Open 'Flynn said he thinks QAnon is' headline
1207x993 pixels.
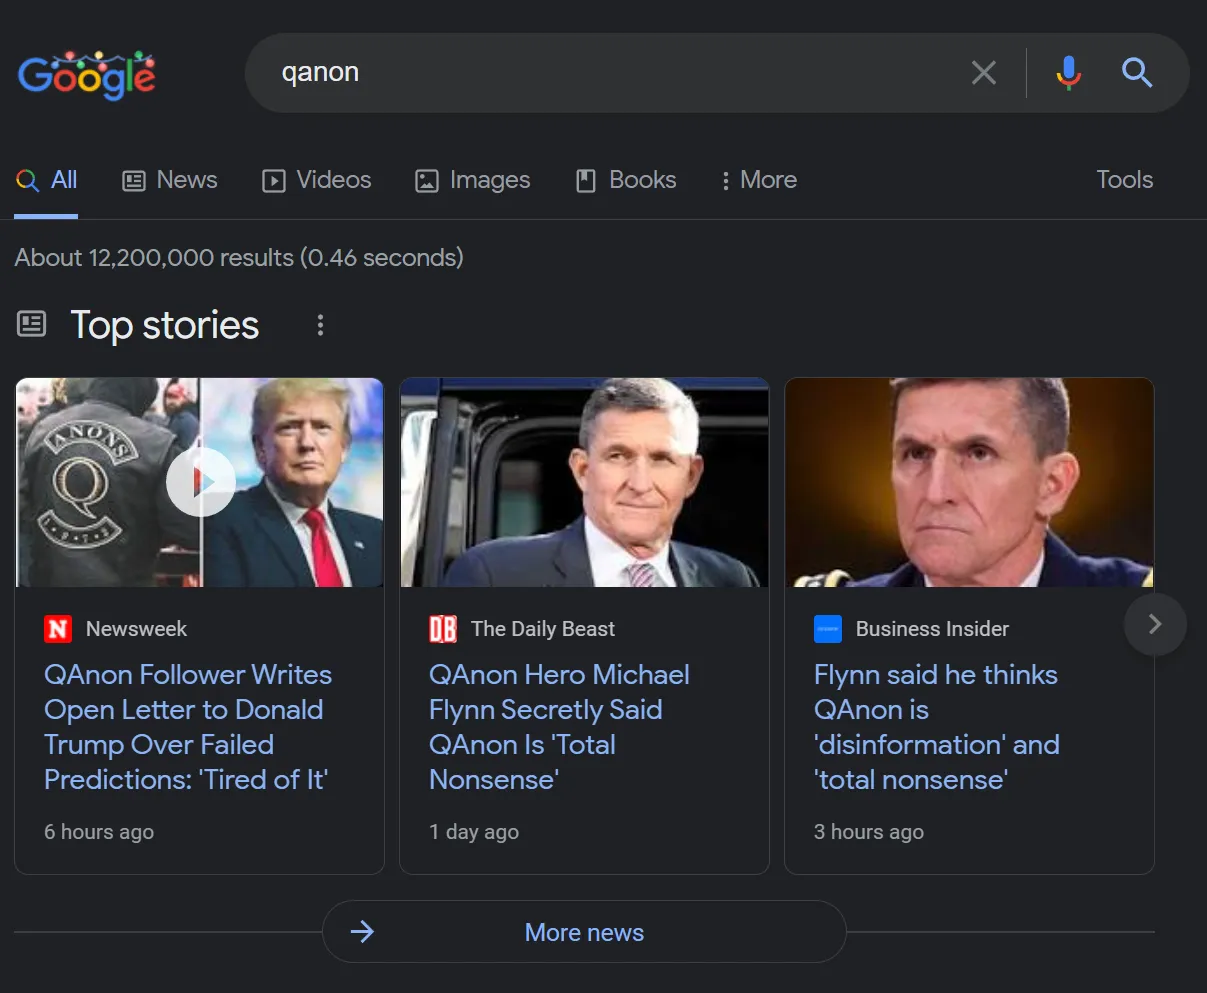point(937,727)
